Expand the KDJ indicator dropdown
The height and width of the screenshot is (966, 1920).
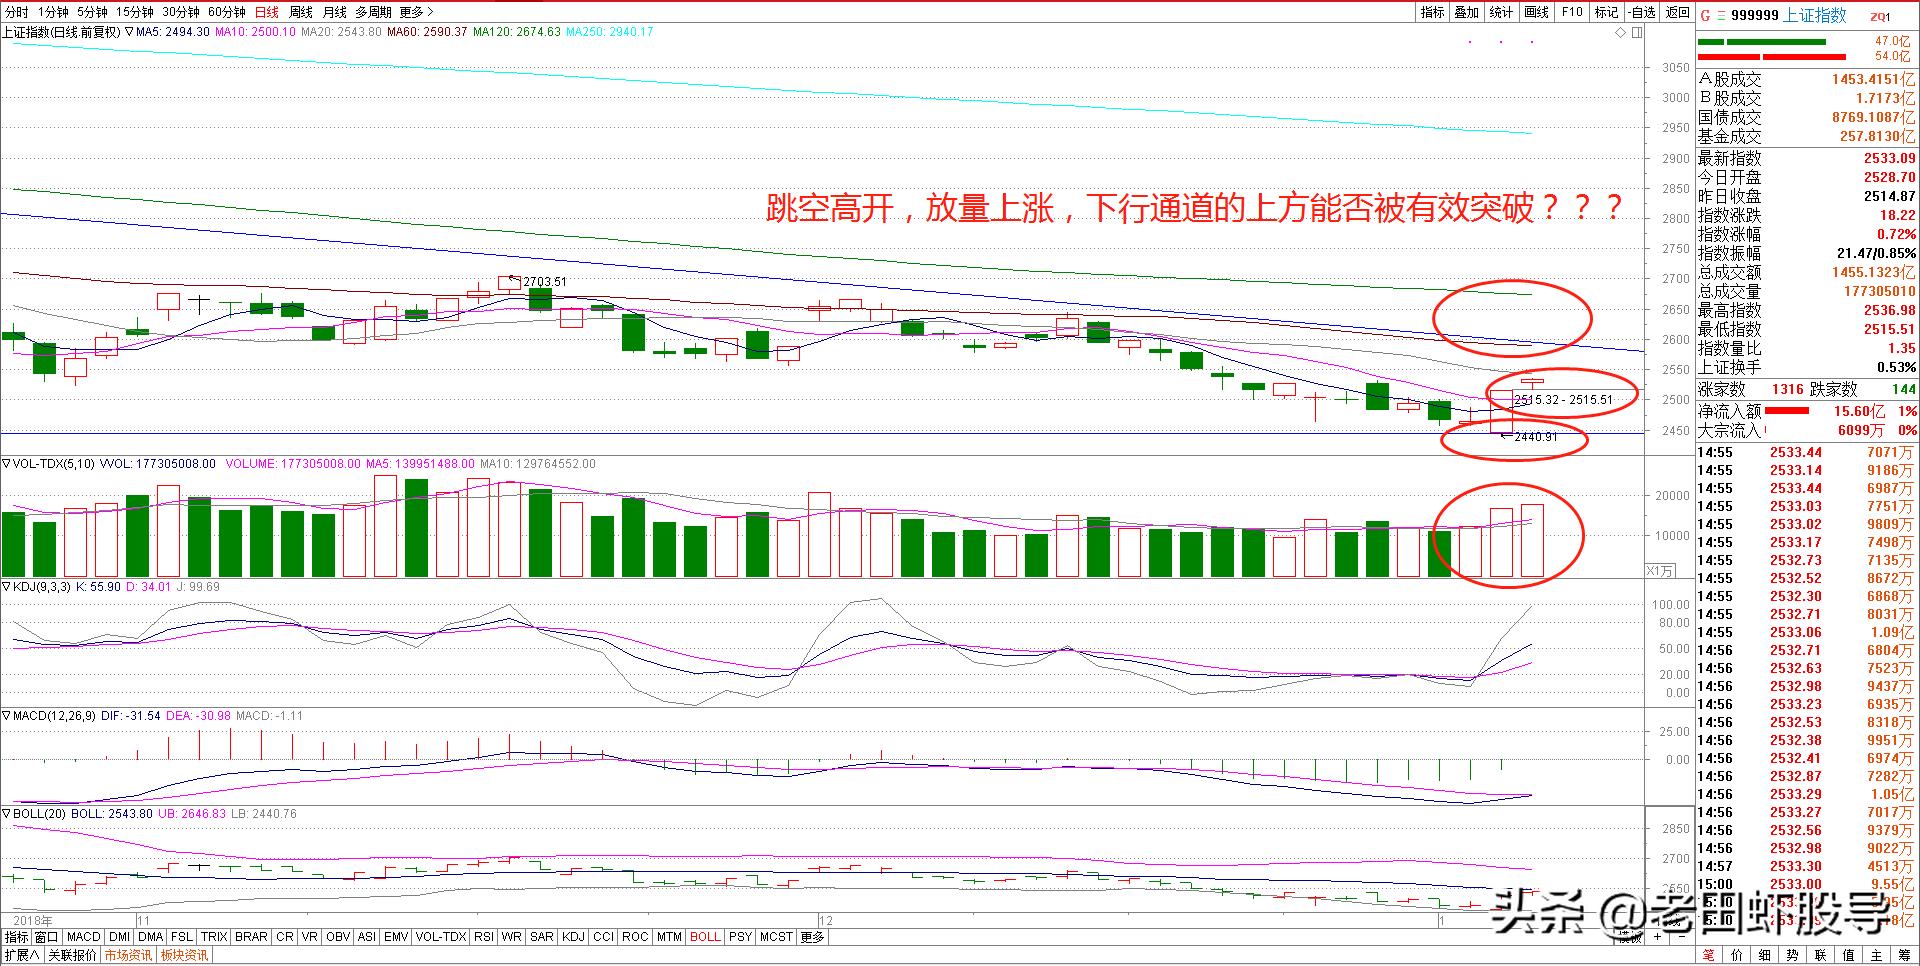(x=6, y=587)
